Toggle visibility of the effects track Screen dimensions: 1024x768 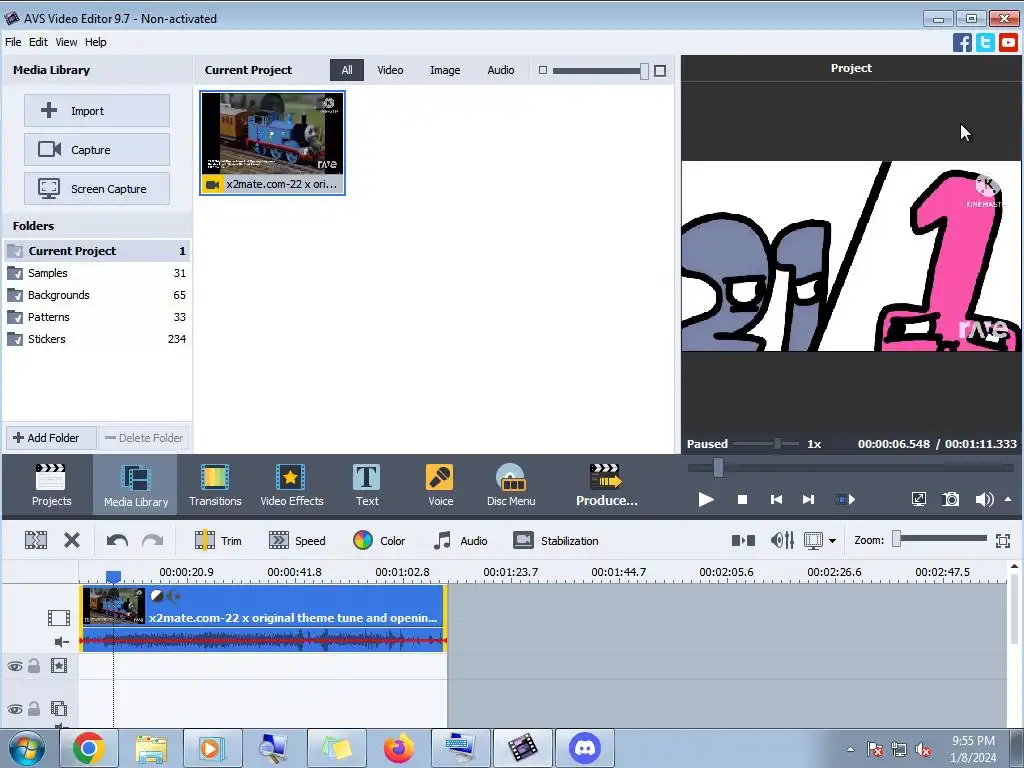pos(14,666)
